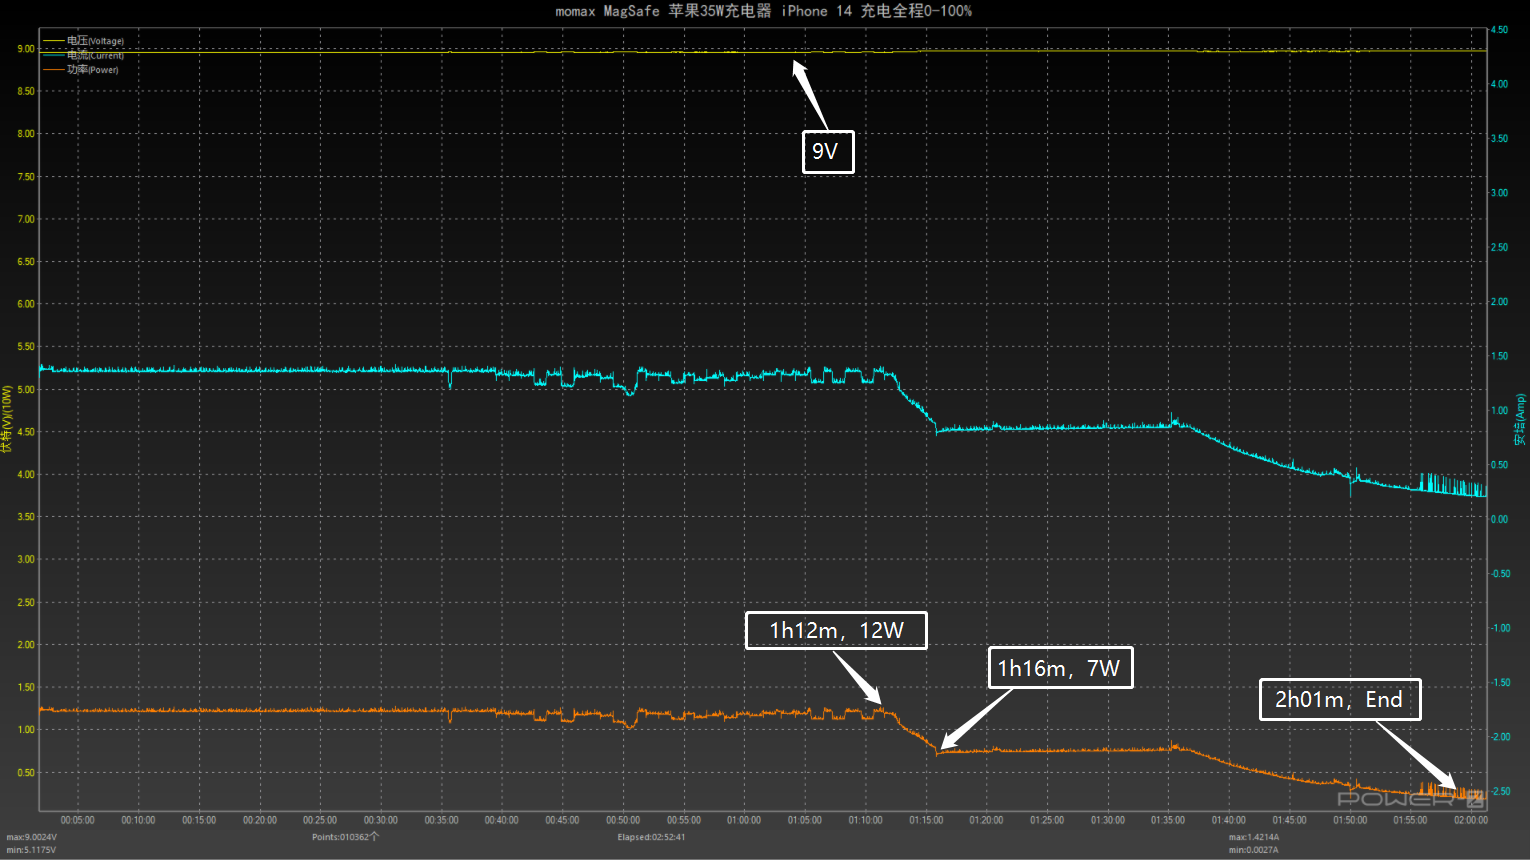Click the Points:010362 status entry
Screen dimensions: 1530x860
click(x=345, y=837)
